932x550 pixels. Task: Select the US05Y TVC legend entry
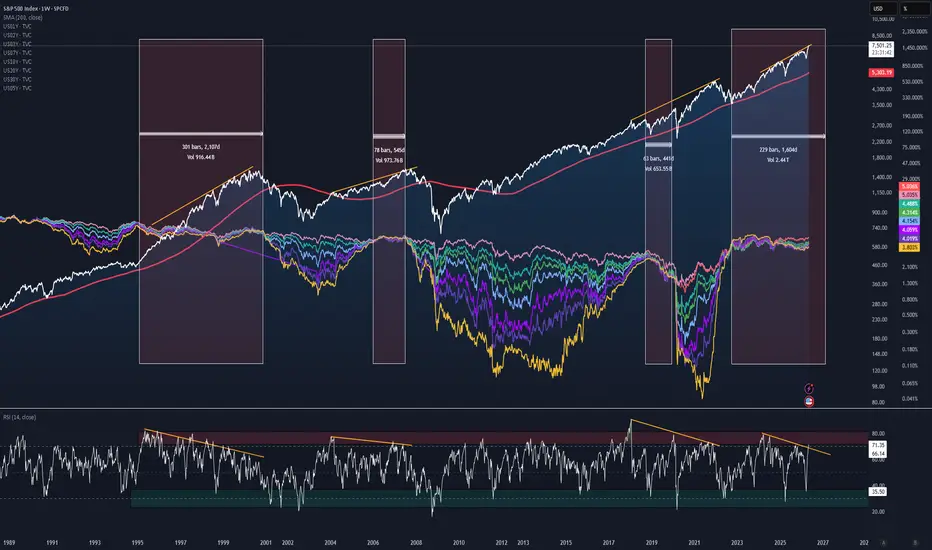tap(17, 88)
